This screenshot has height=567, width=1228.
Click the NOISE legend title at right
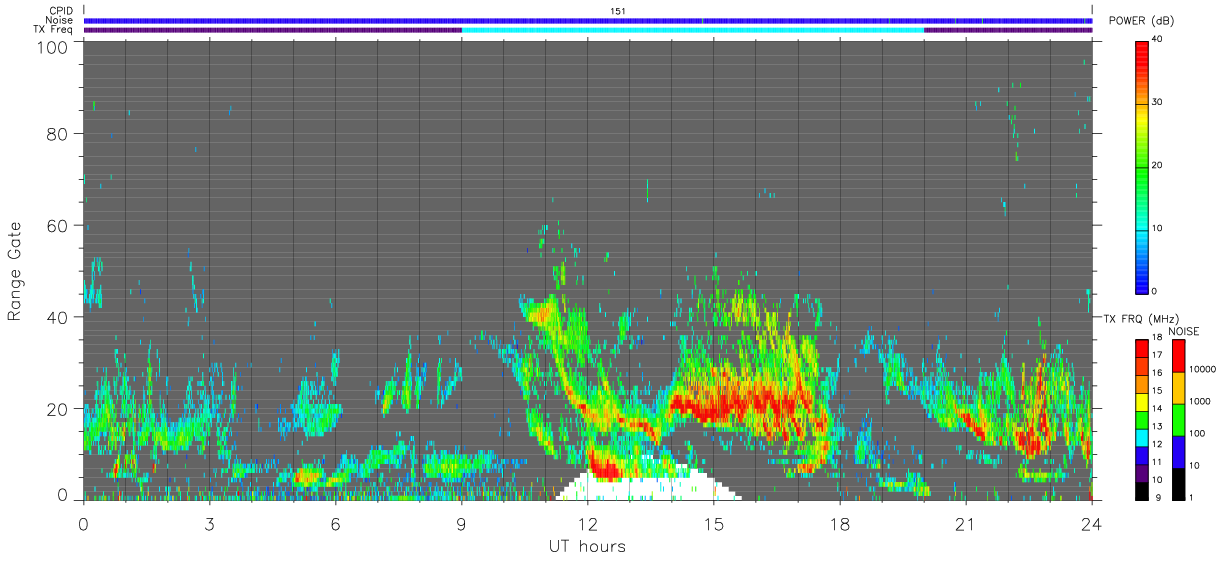point(1184,331)
